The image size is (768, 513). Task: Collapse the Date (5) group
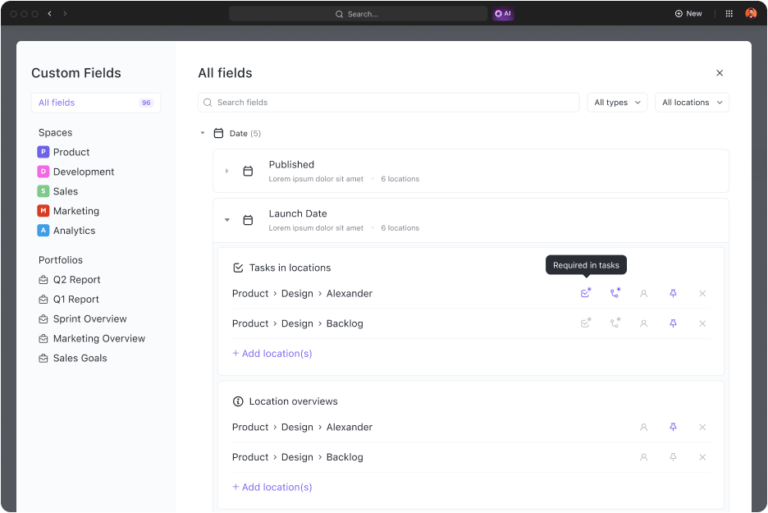[202, 133]
